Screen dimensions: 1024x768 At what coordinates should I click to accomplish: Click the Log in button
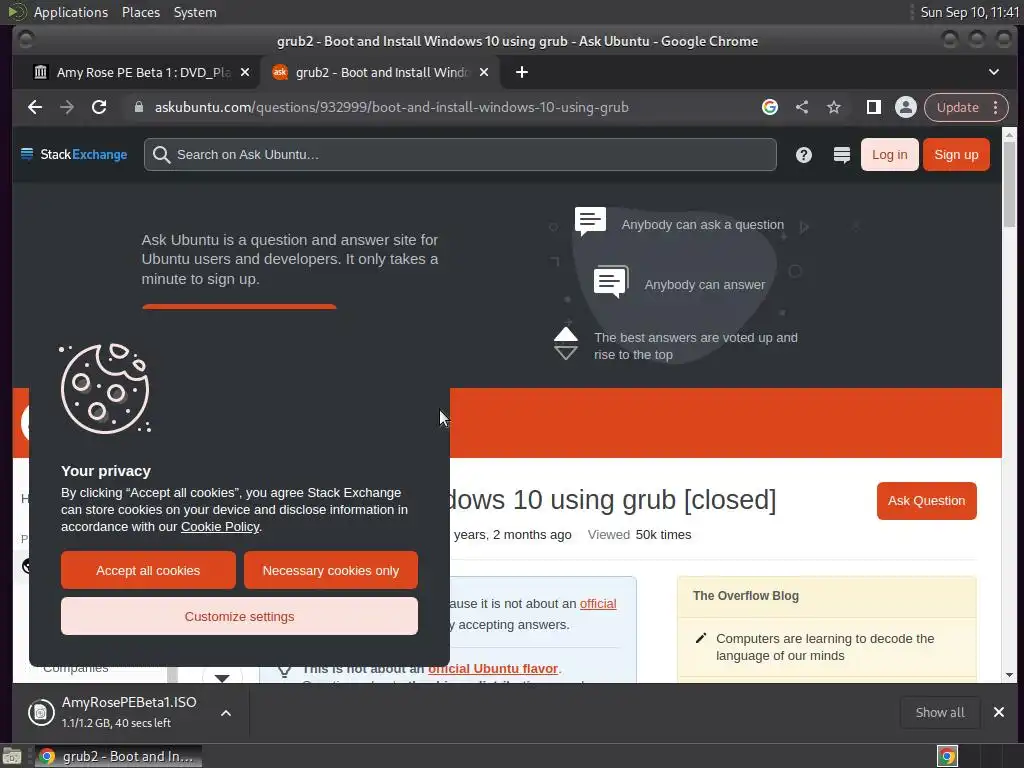click(889, 155)
